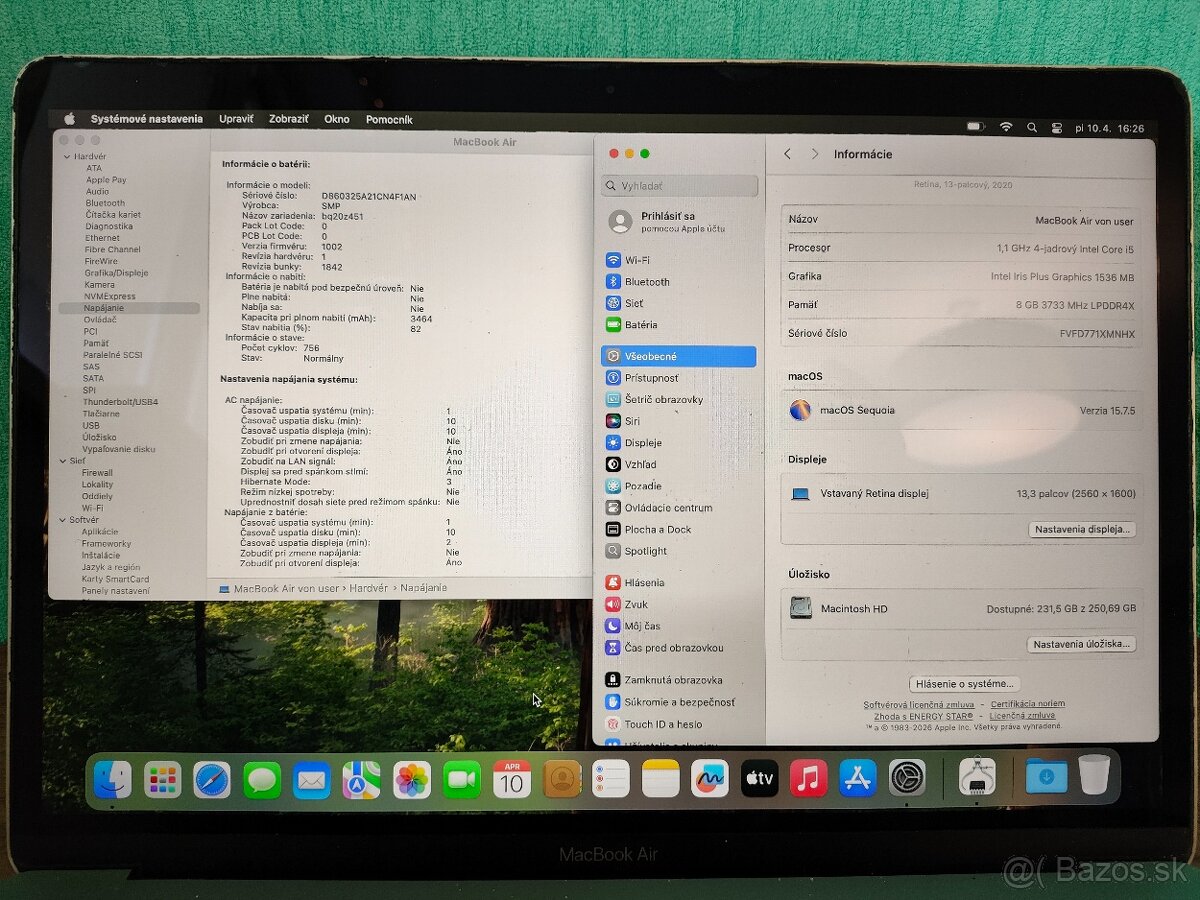Open Apple TV from the Dock
This screenshot has width=1200, height=900.
pos(758,778)
